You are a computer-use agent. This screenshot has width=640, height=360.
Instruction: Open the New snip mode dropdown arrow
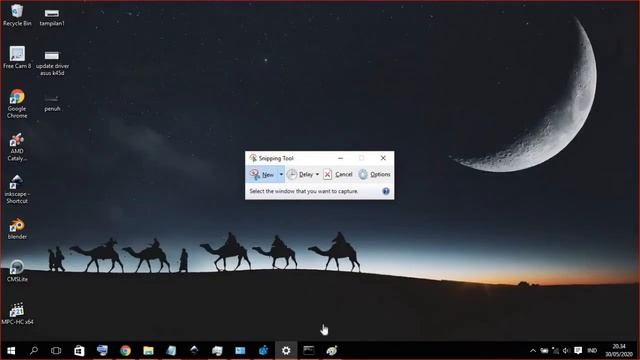(281, 174)
